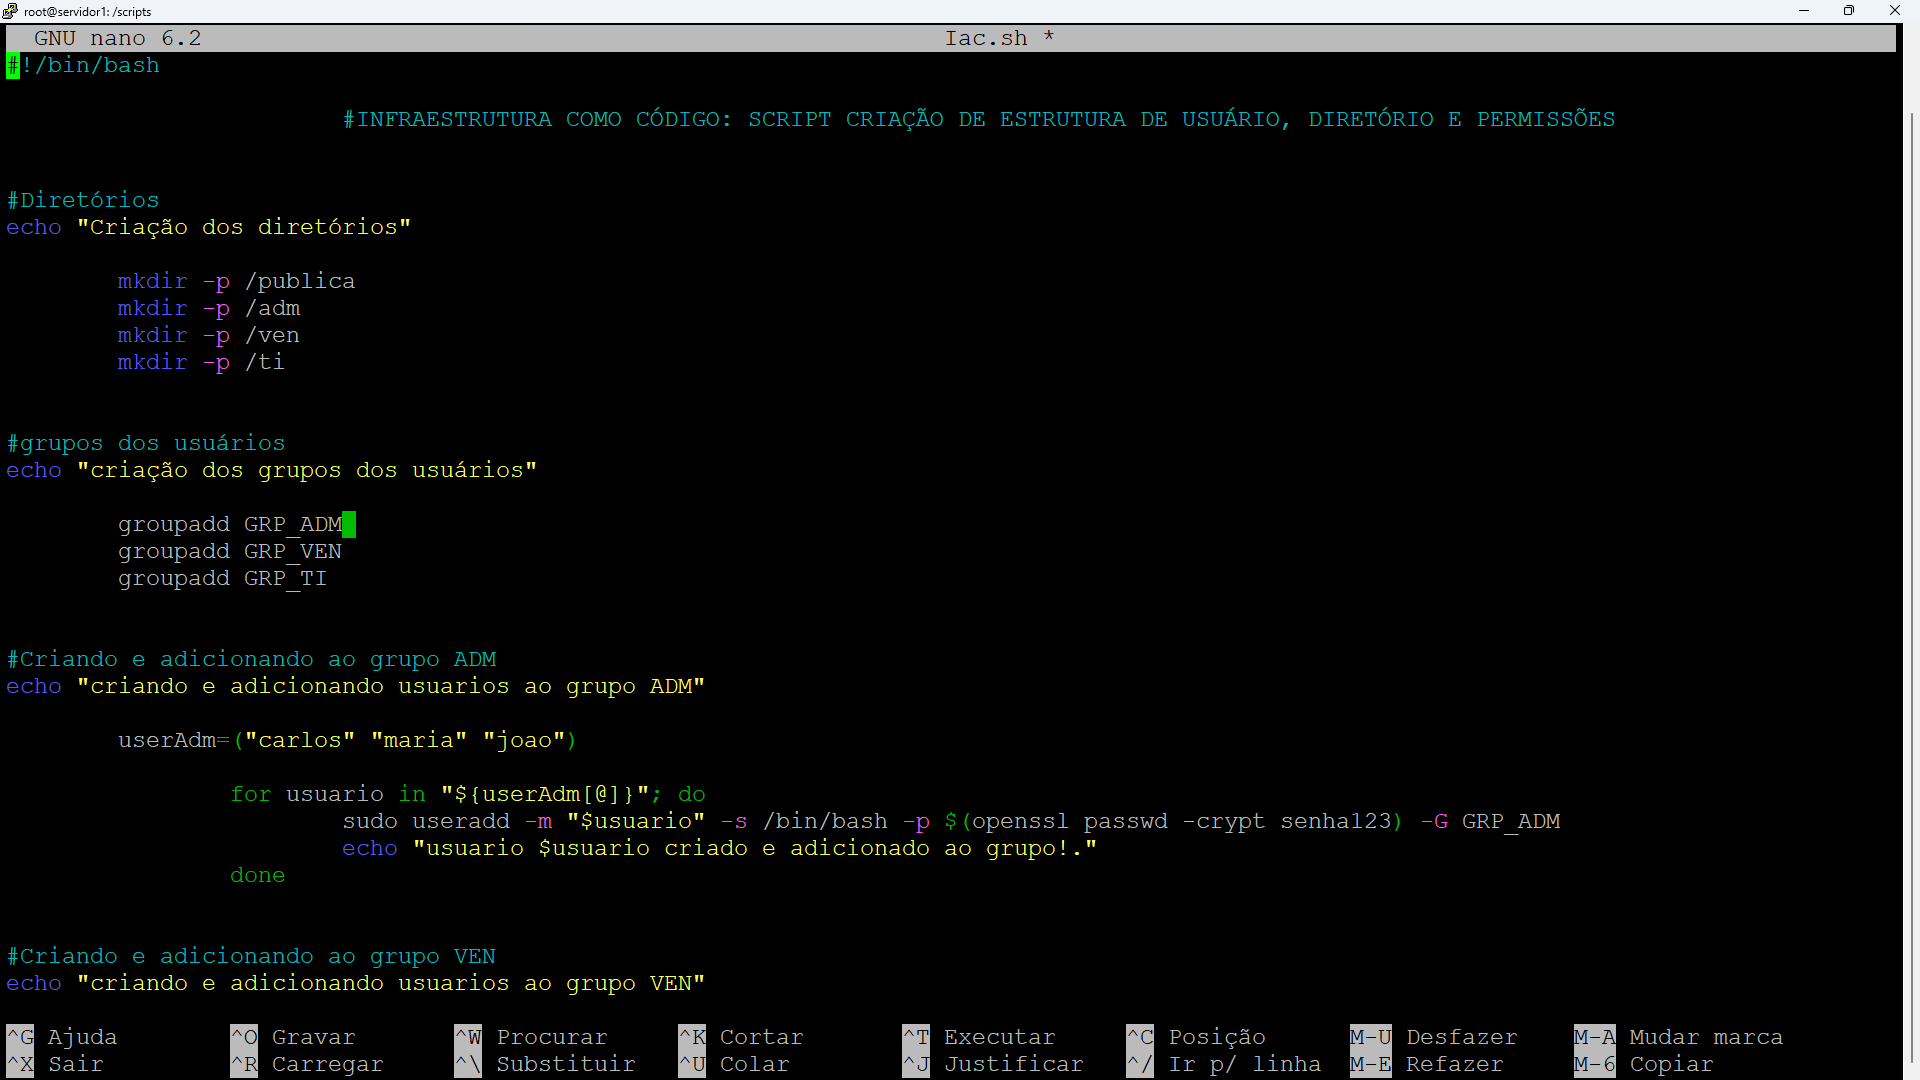Click the M-A Mudar marca shortcut
1920x1080 pixels.
coord(1679,1037)
